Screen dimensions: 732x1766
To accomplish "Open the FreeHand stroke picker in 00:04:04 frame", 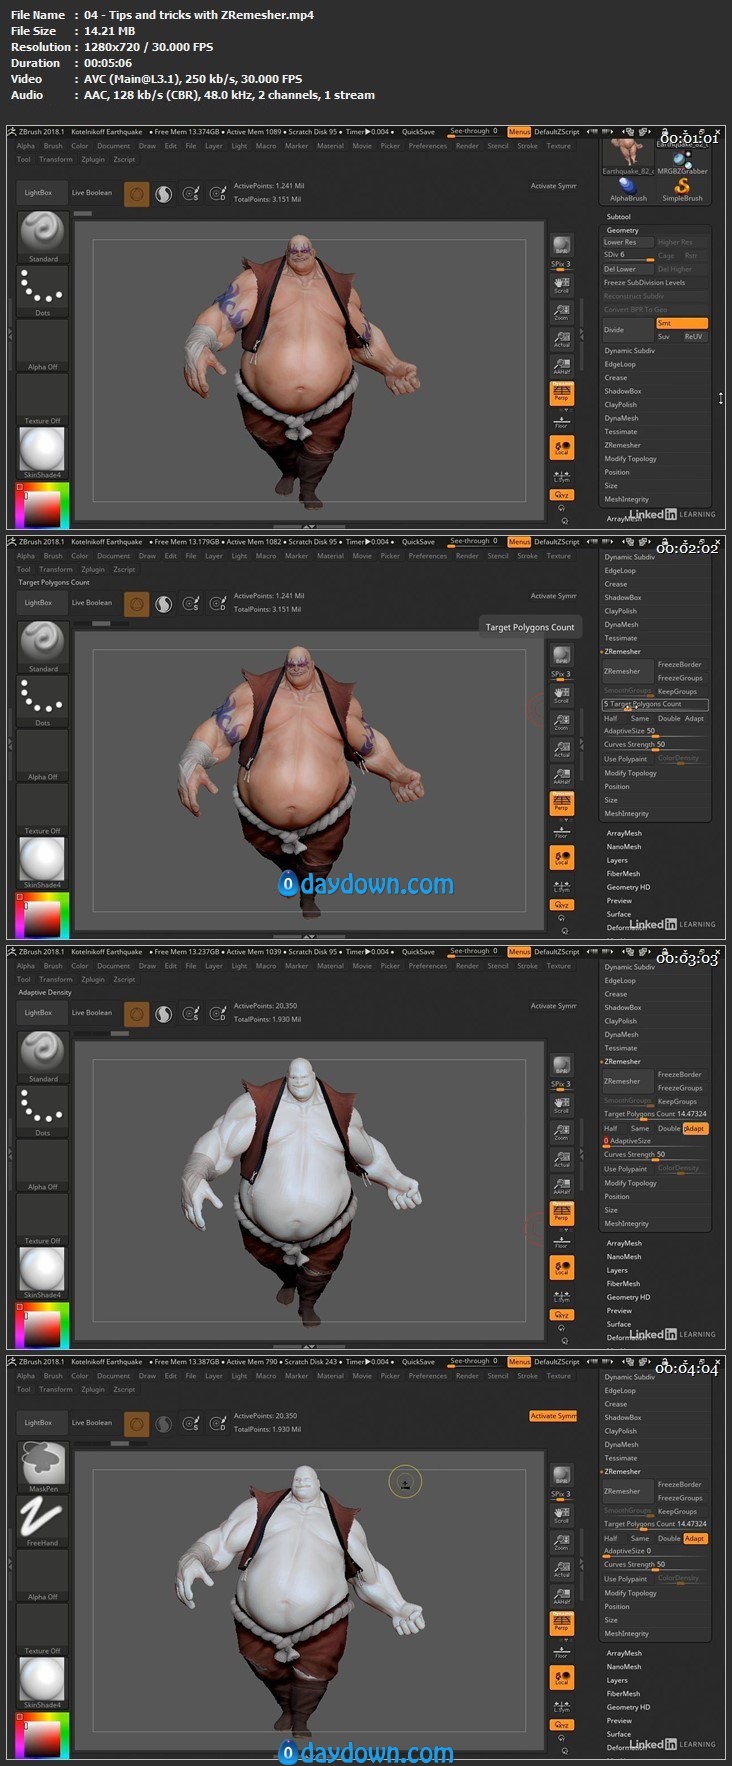I will [x=42, y=1521].
